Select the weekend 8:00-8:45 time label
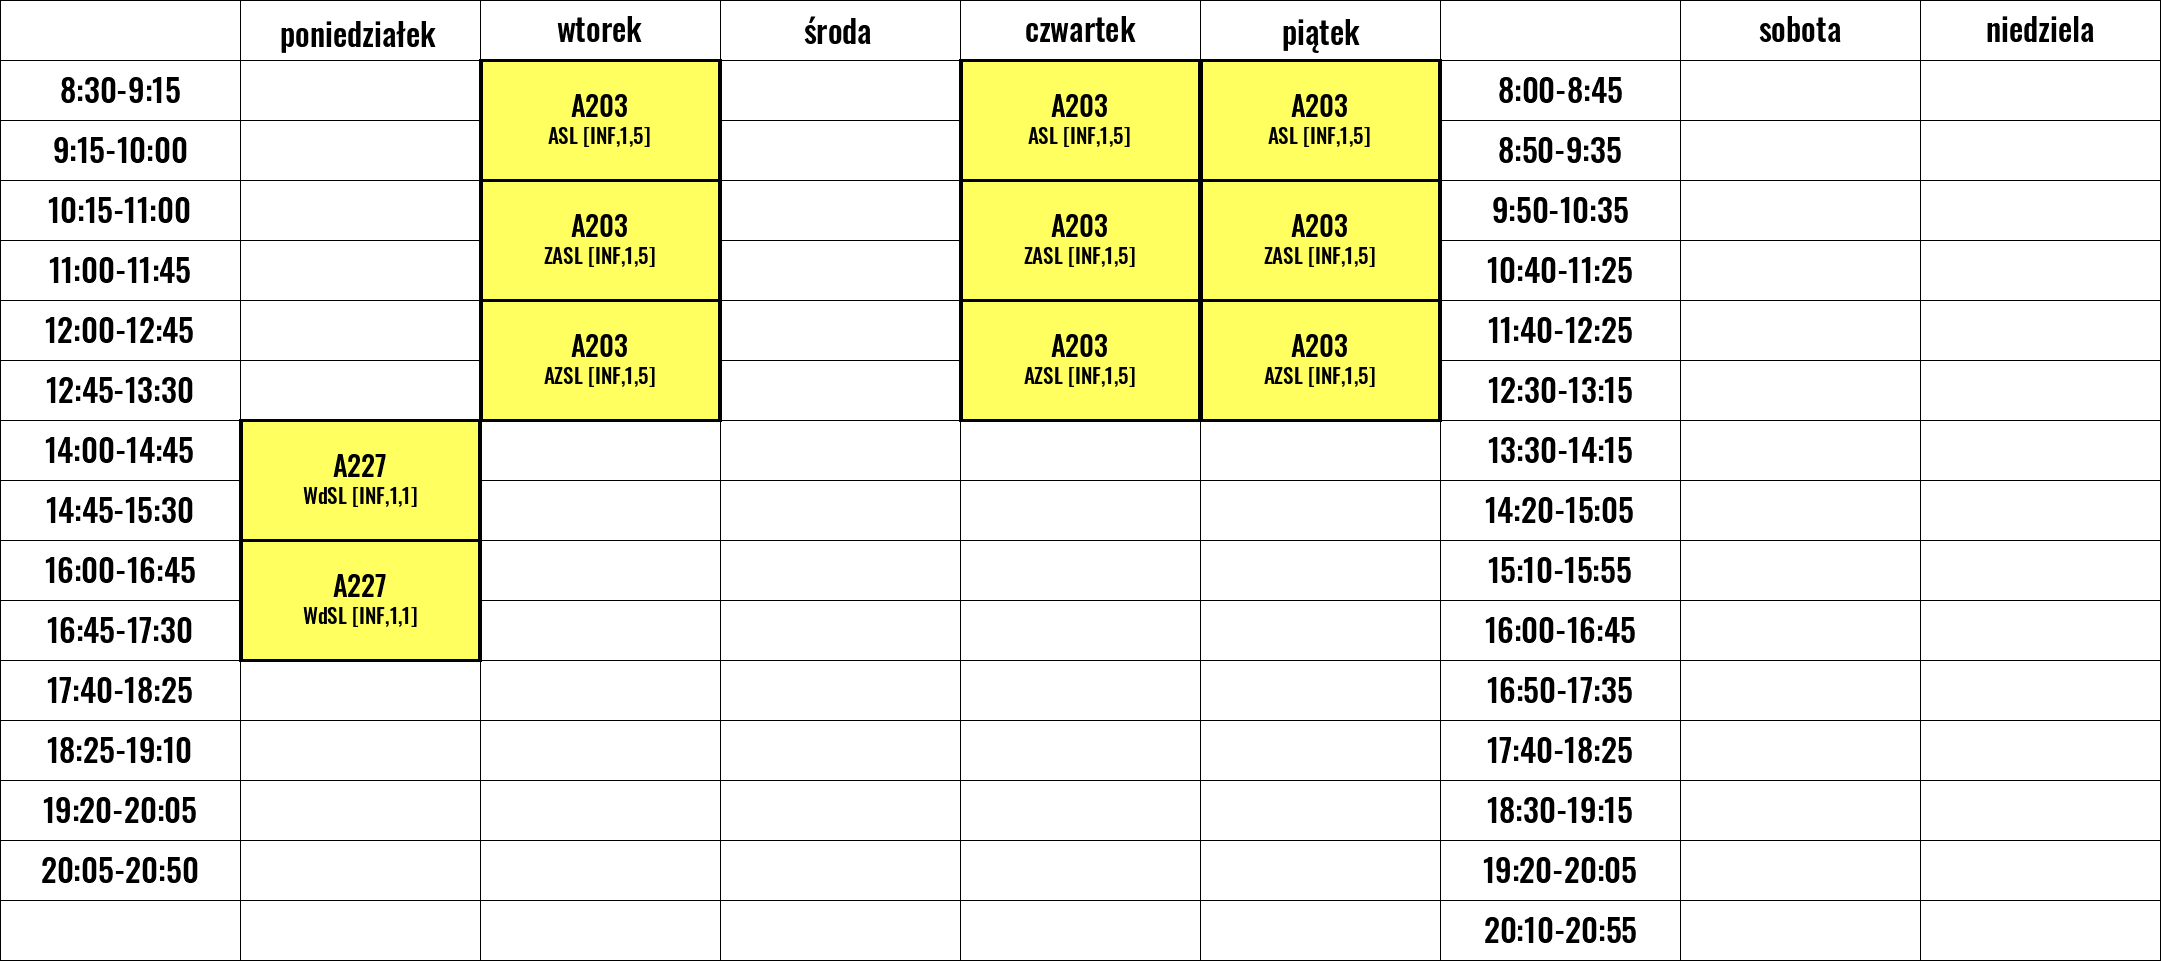 click(1560, 91)
